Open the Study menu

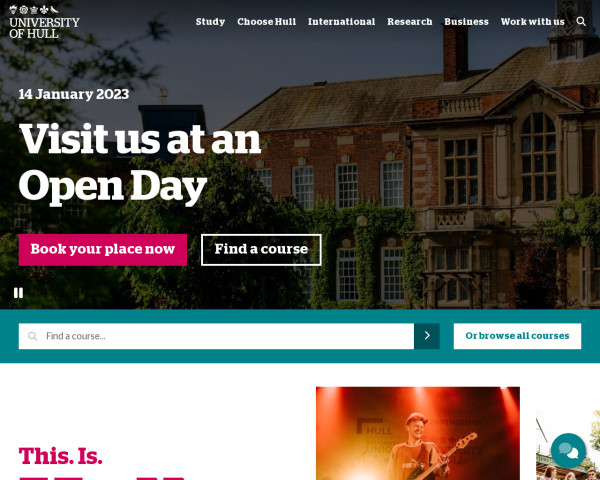210,22
